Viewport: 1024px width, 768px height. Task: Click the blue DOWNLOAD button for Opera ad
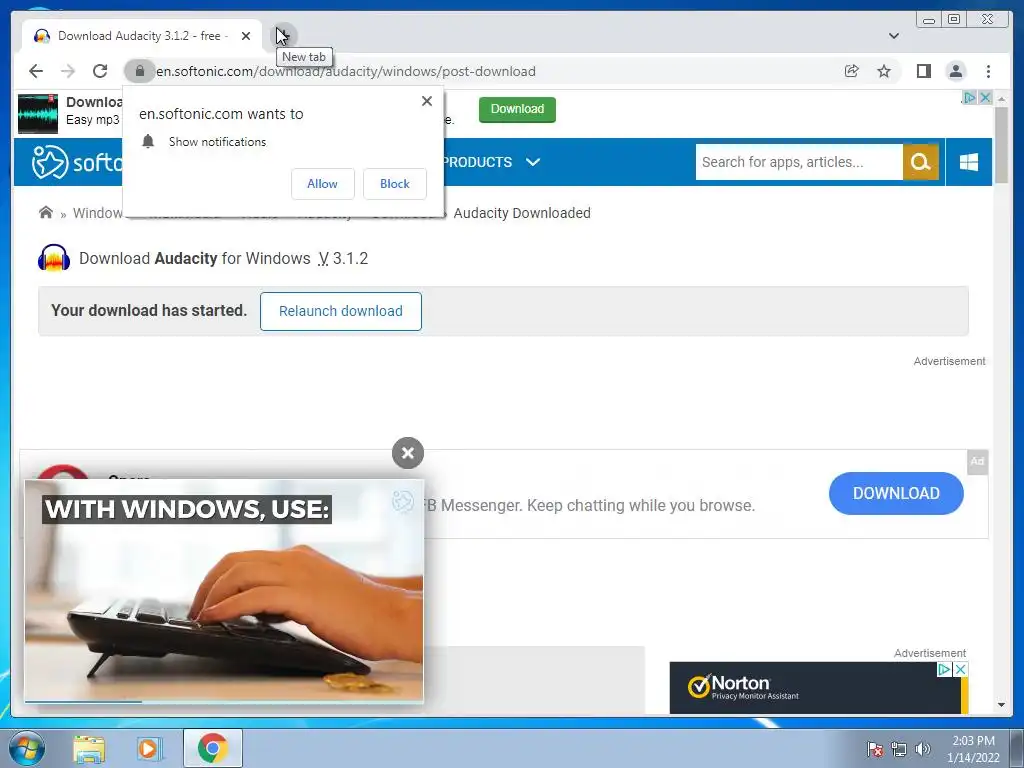896,493
